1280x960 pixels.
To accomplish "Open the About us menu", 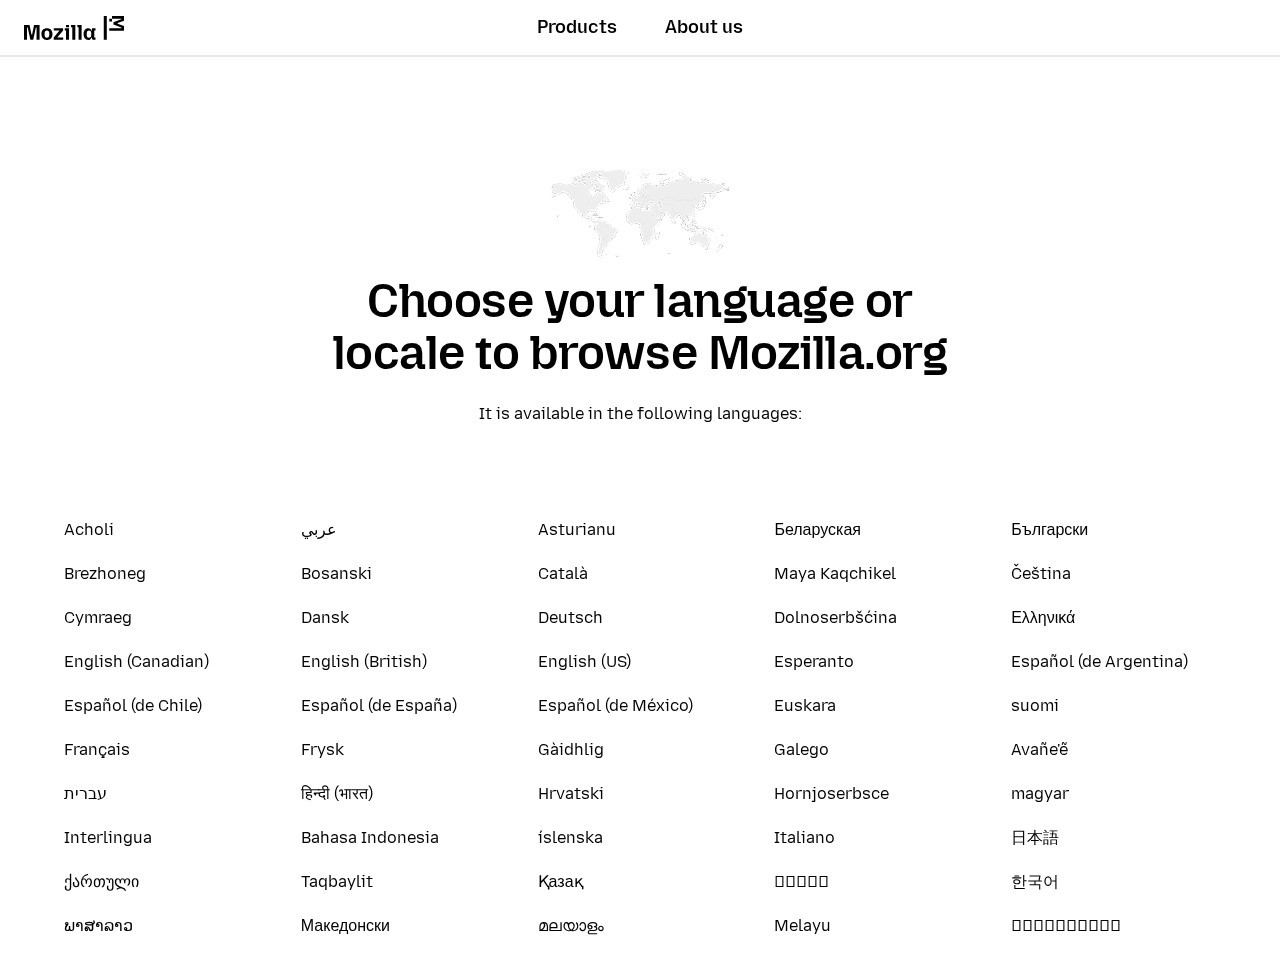I will 703,27.
